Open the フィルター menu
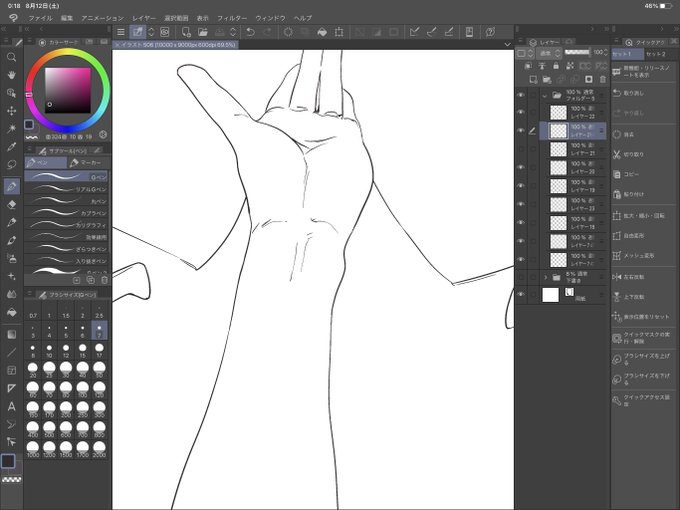The width and height of the screenshot is (680, 510). coord(232,18)
